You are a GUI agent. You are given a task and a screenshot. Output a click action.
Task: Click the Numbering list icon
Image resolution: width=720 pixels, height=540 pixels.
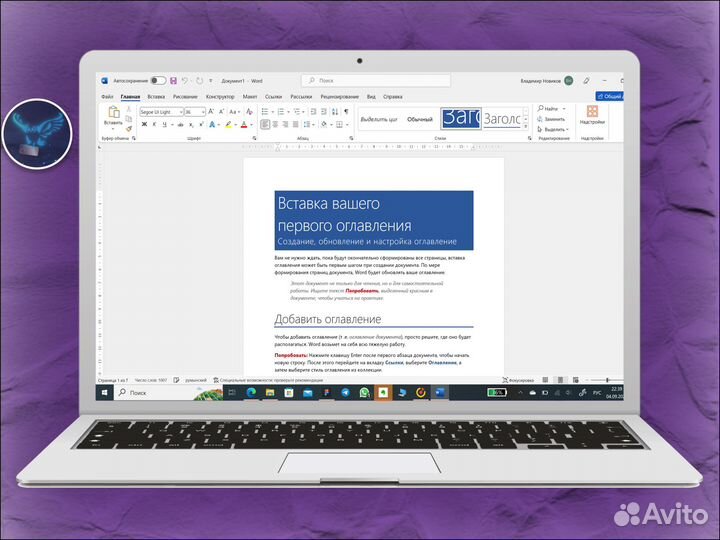pos(281,112)
